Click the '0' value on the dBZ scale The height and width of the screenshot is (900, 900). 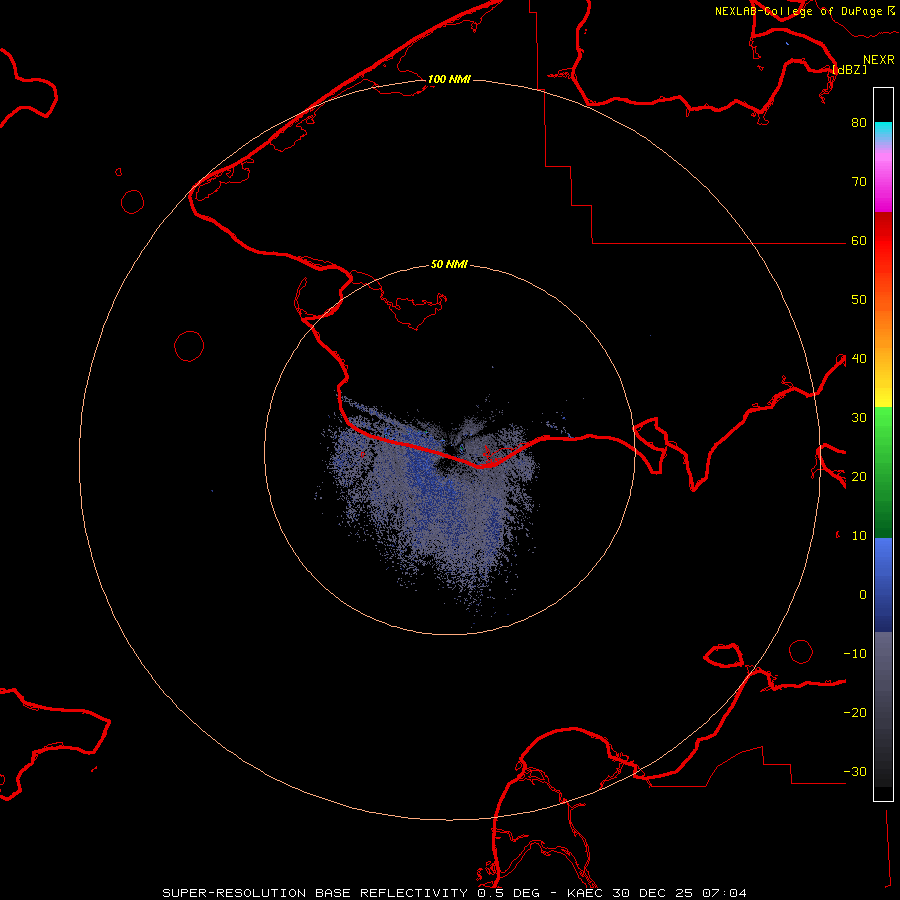click(863, 595)
